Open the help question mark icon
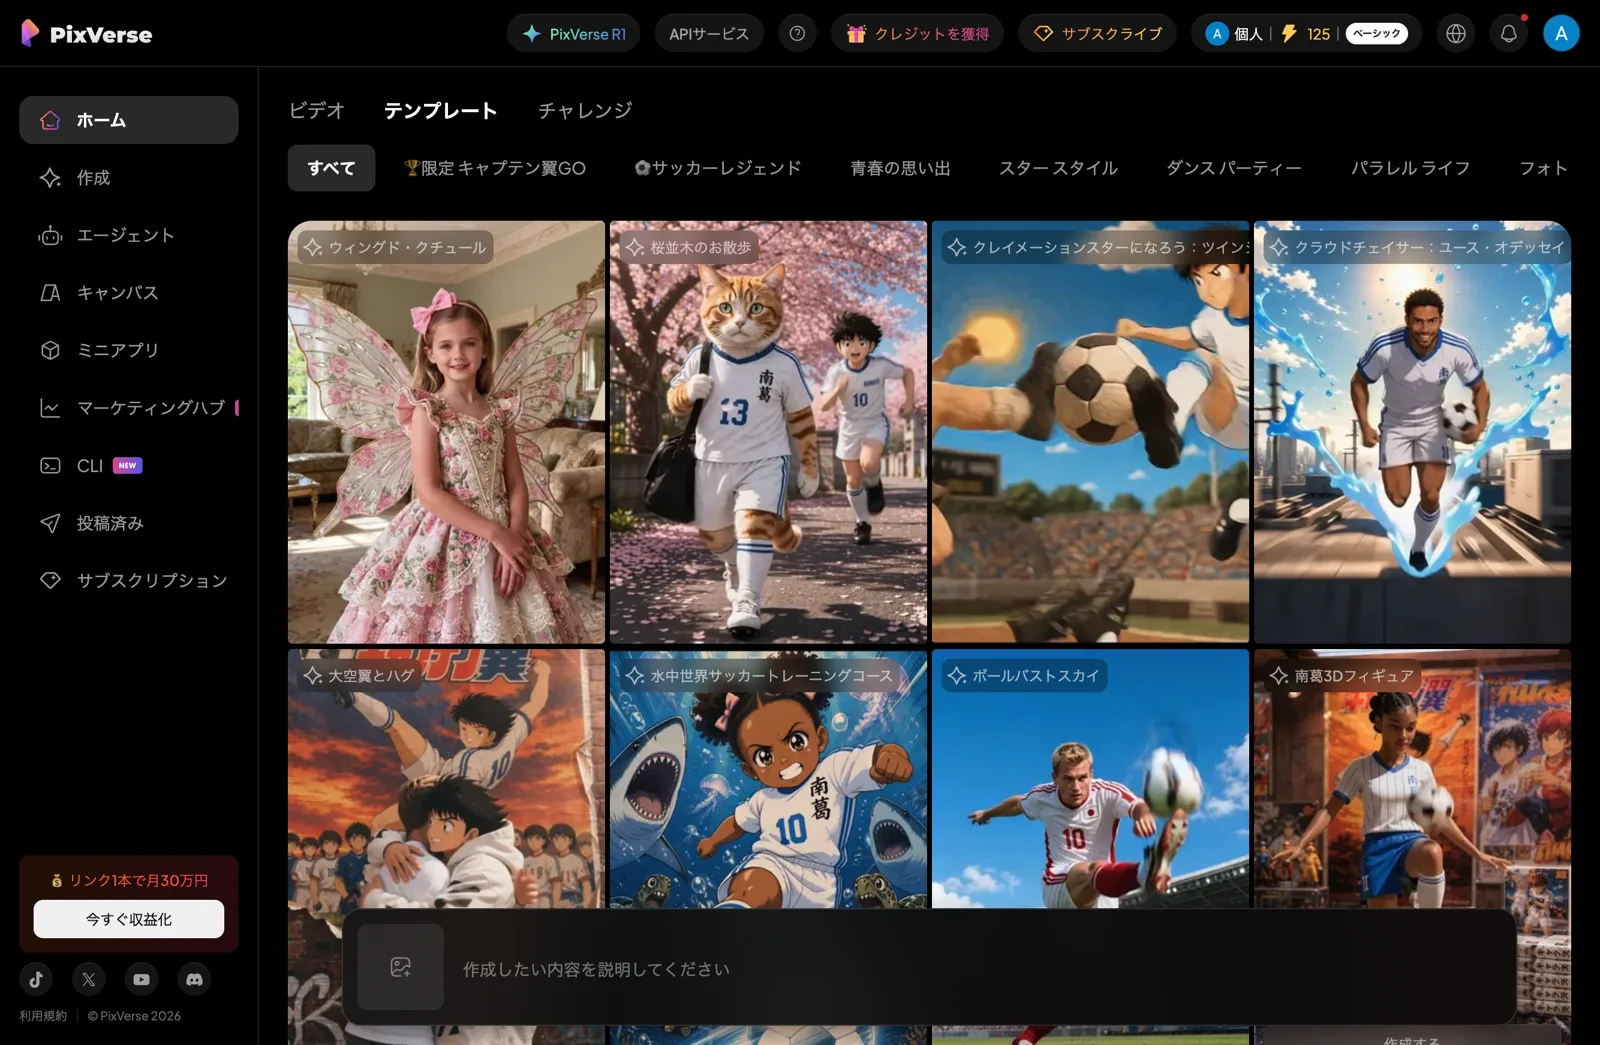The height and width of the screenshot is (1045, 1600). [797, 34]
